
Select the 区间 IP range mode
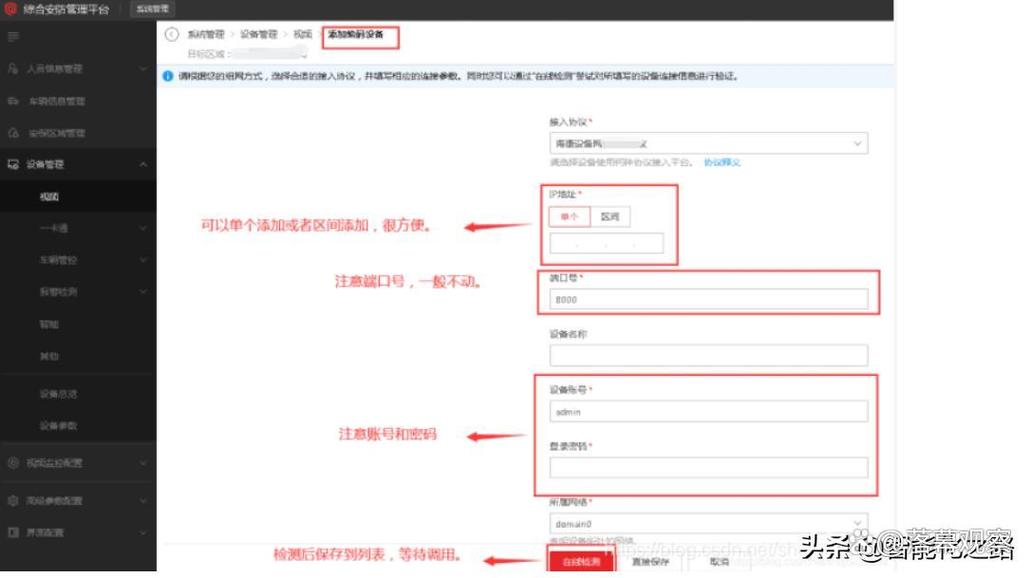point(610,217)
